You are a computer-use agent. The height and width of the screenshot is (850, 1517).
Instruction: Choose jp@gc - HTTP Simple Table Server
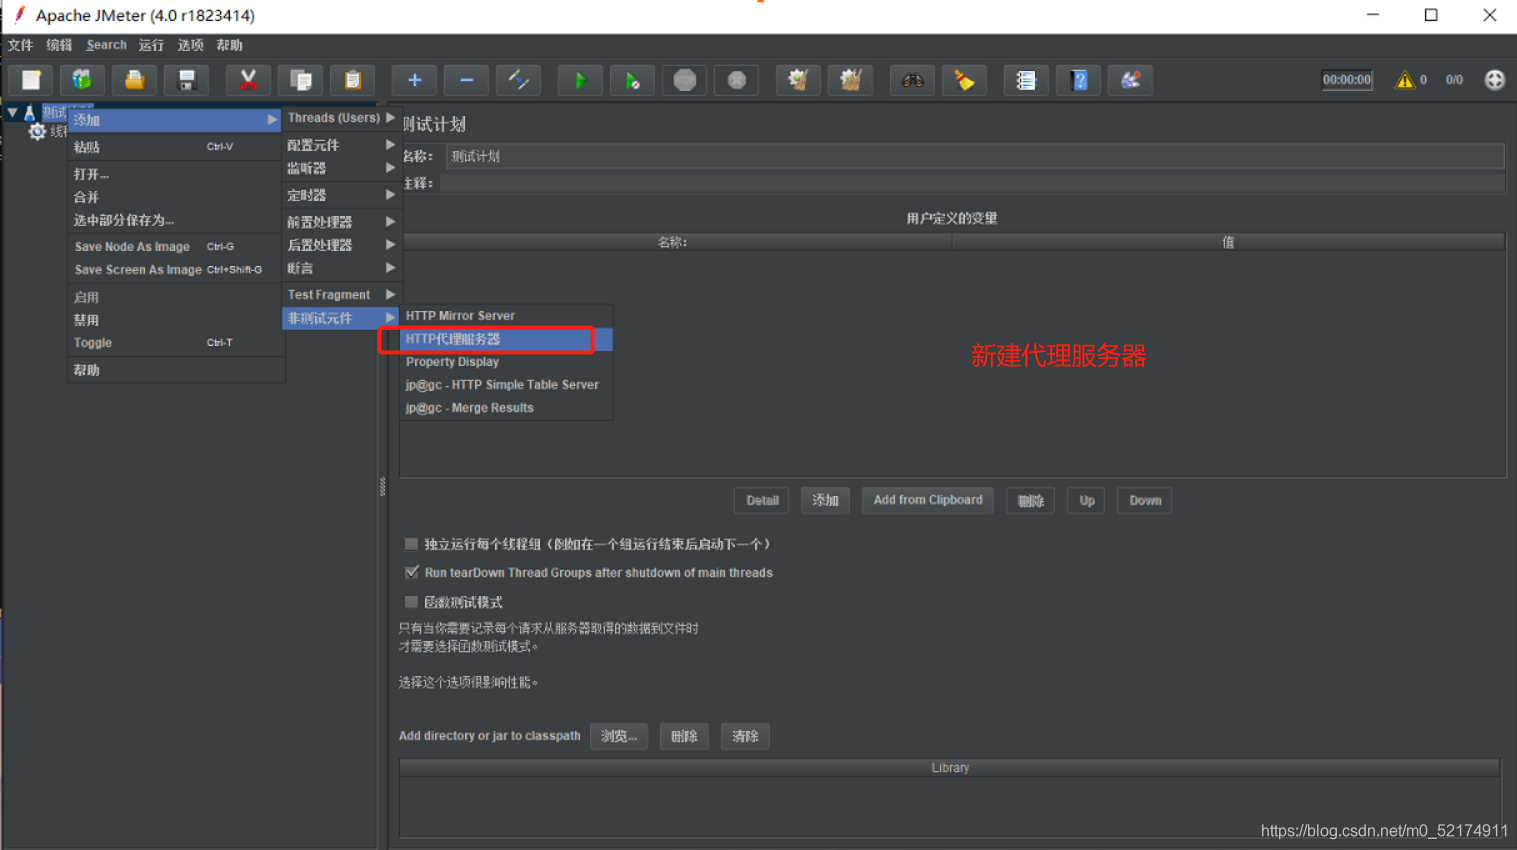(506, 385)
